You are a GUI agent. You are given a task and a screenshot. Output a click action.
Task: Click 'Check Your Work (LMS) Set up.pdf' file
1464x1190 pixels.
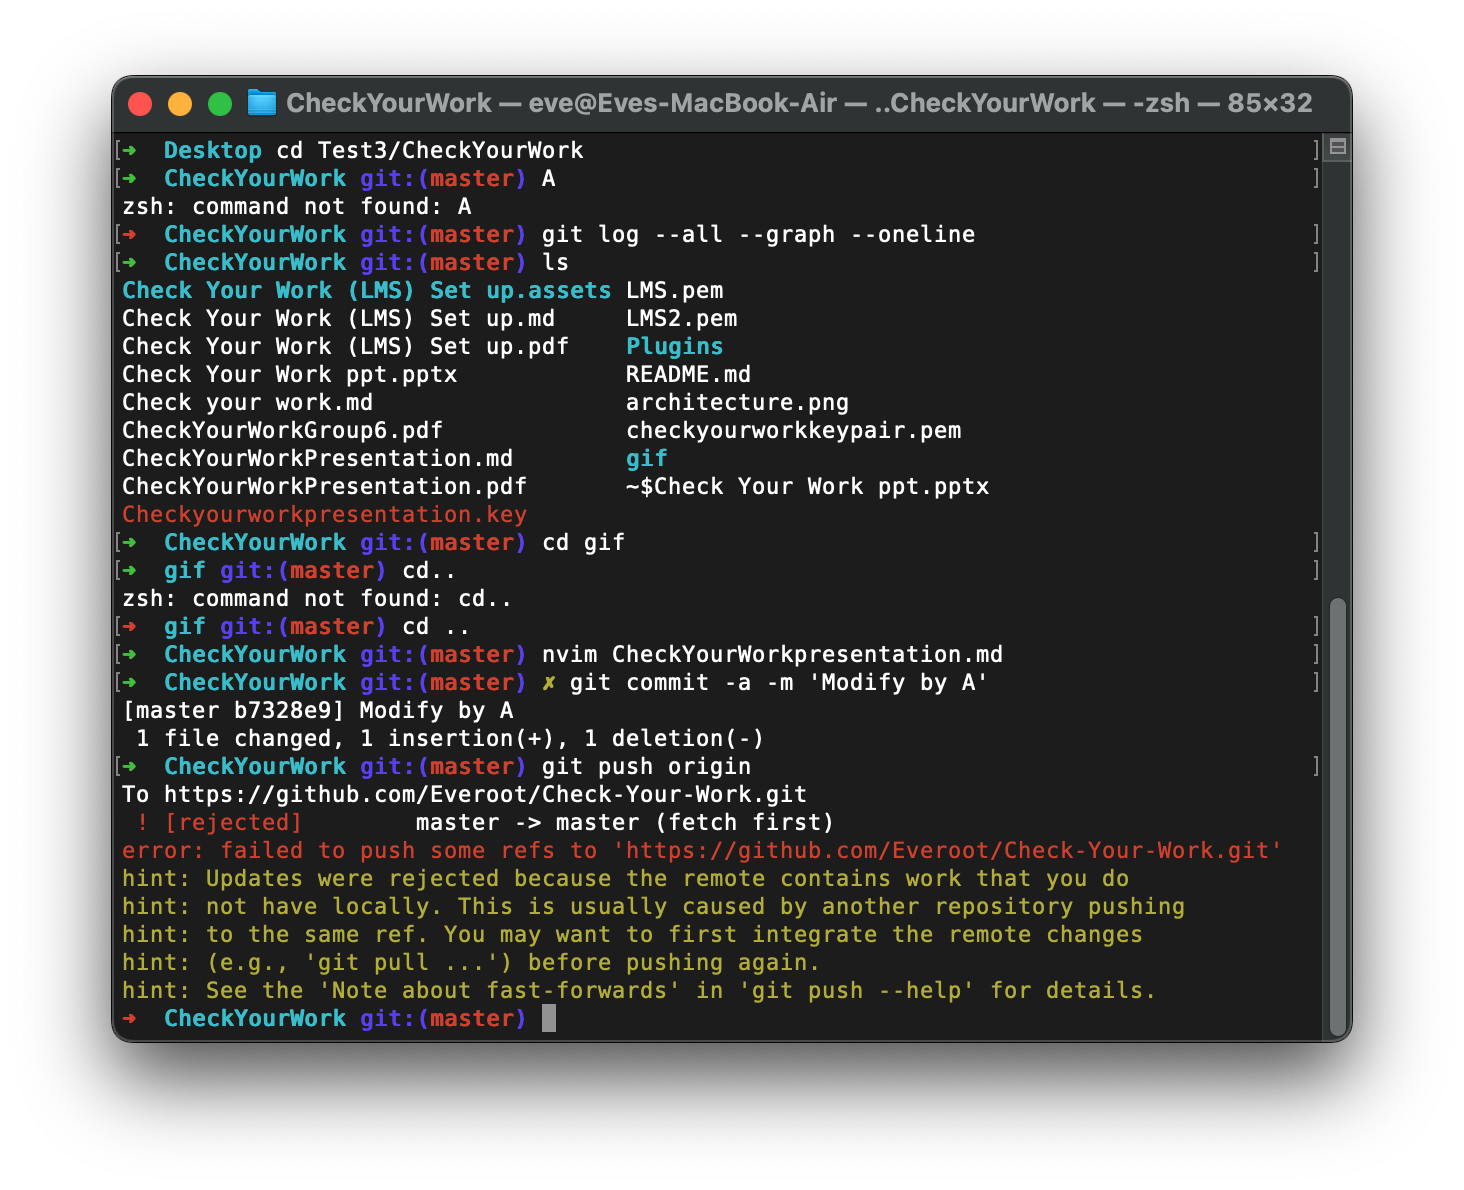pyautogui.click(x=345, y=346)
